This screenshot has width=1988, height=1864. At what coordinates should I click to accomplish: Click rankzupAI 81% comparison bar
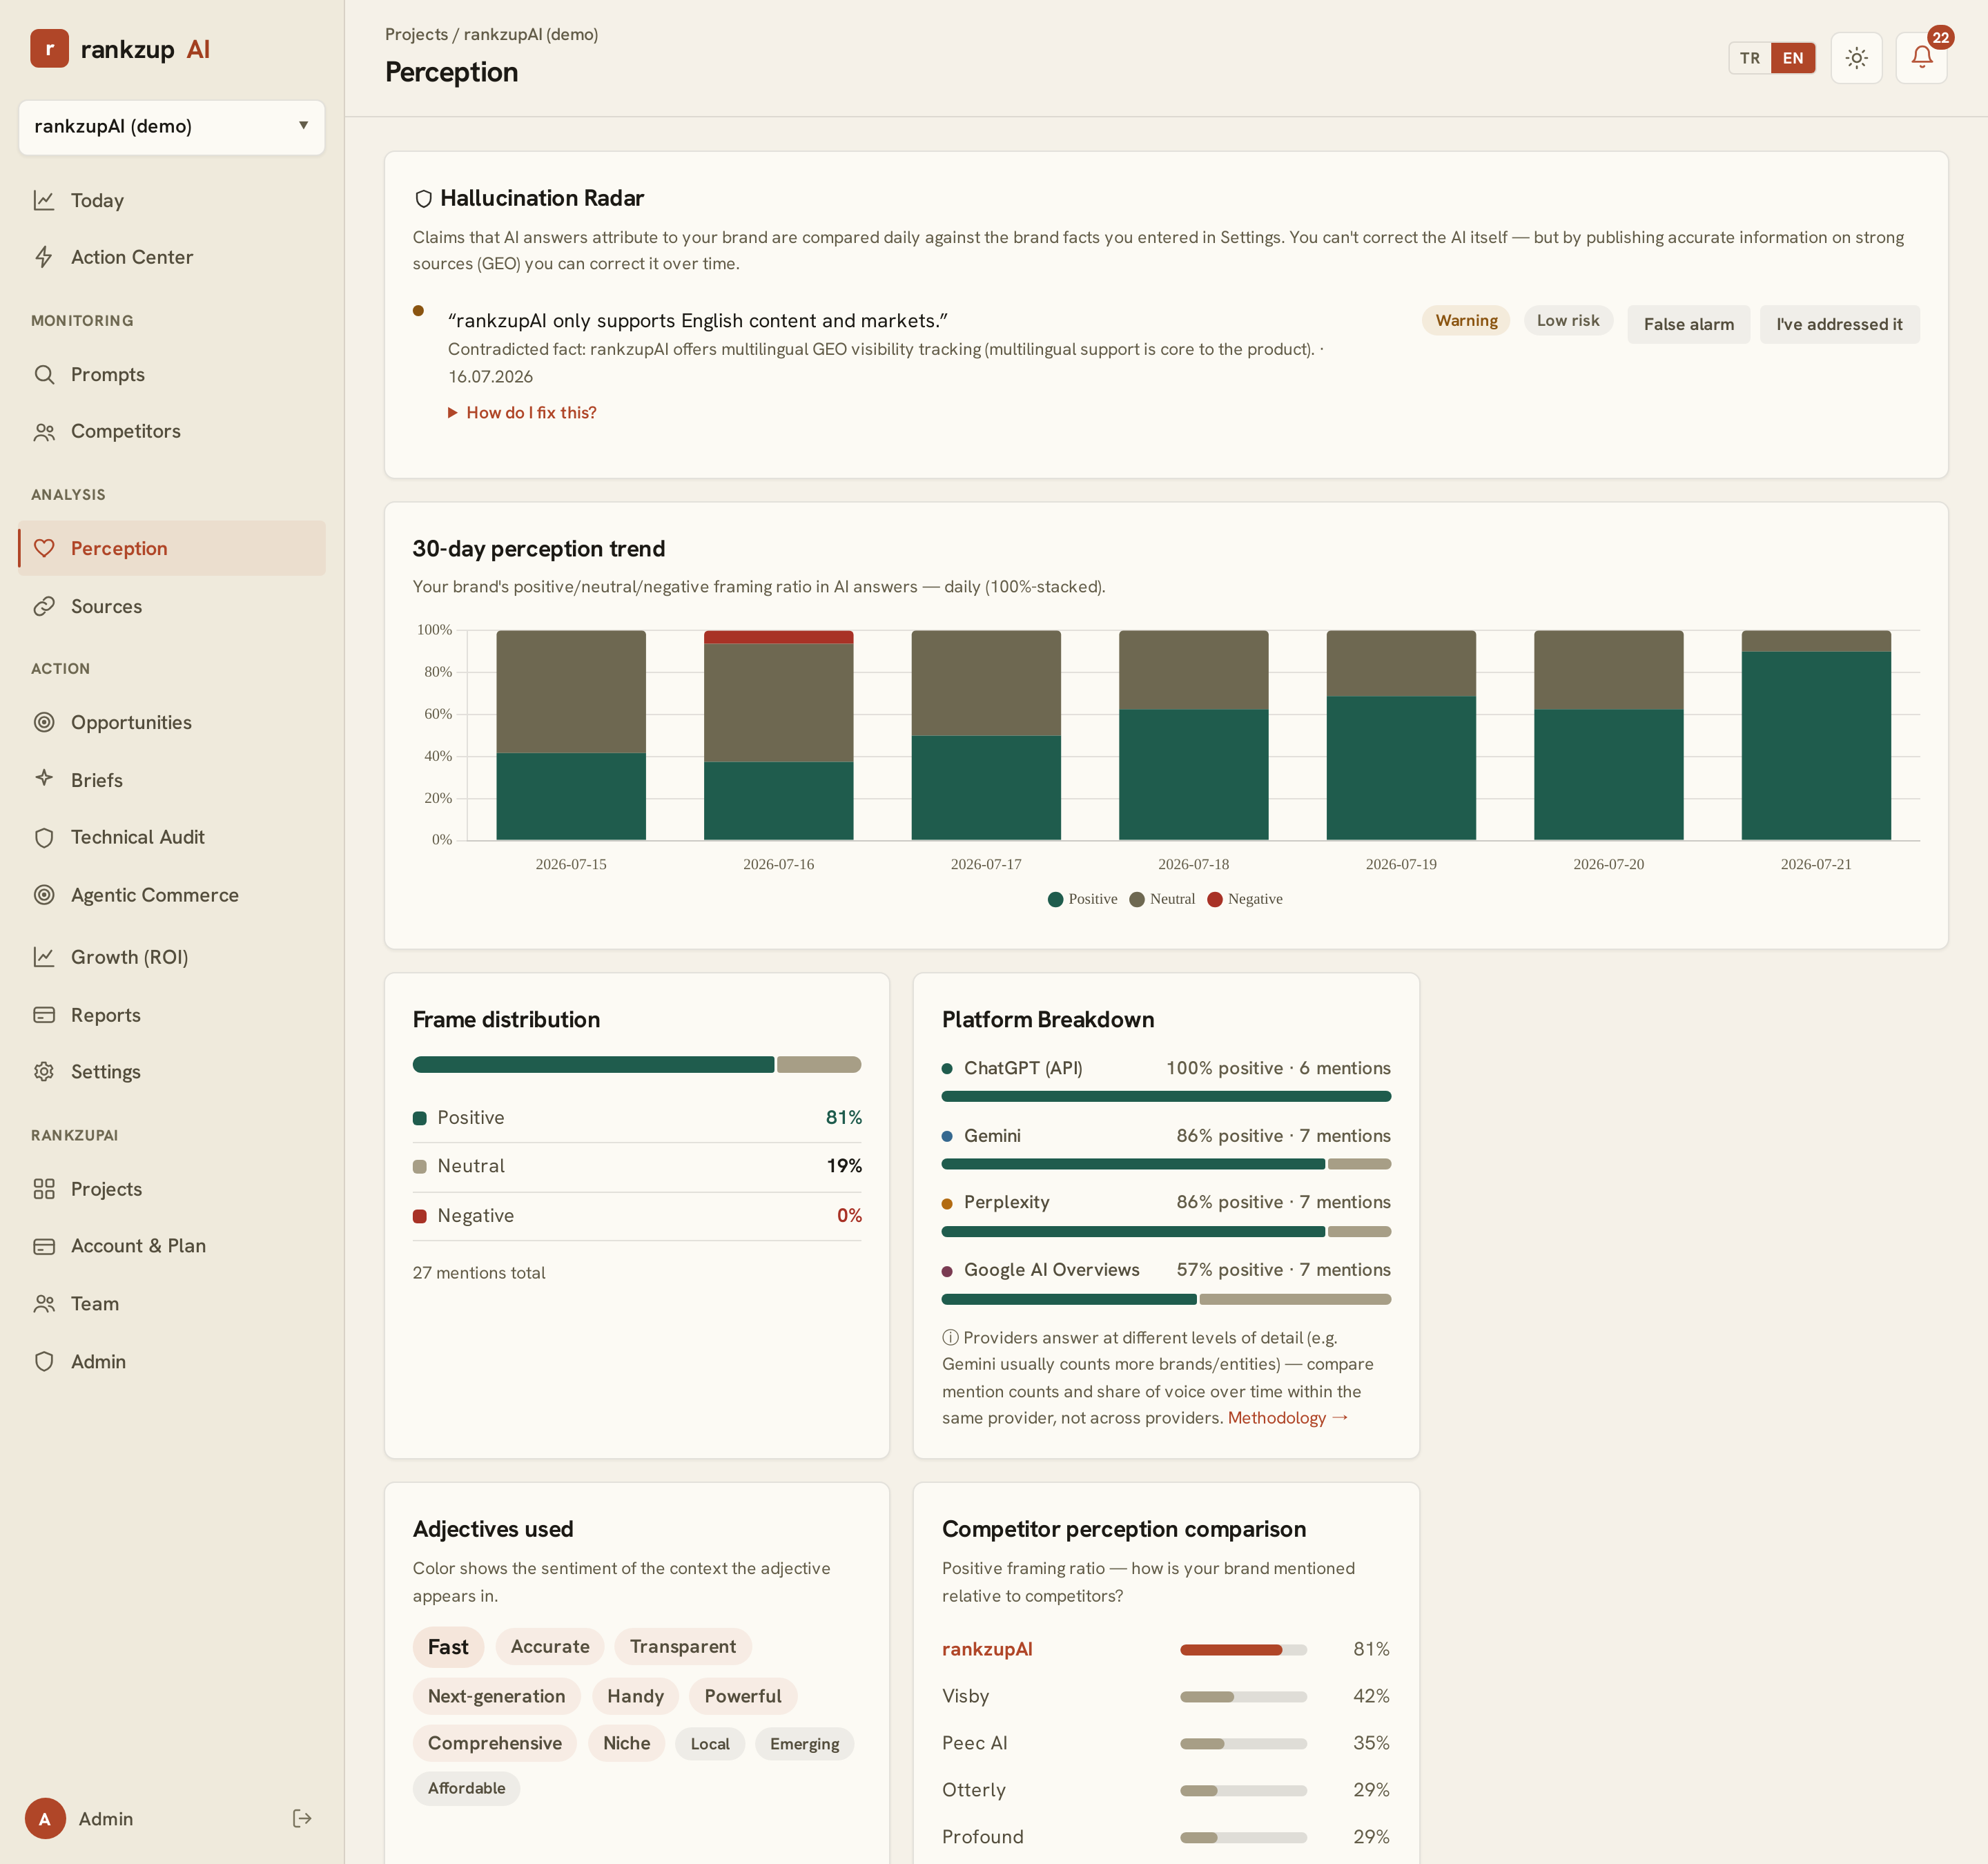tap(1243, 1650)
